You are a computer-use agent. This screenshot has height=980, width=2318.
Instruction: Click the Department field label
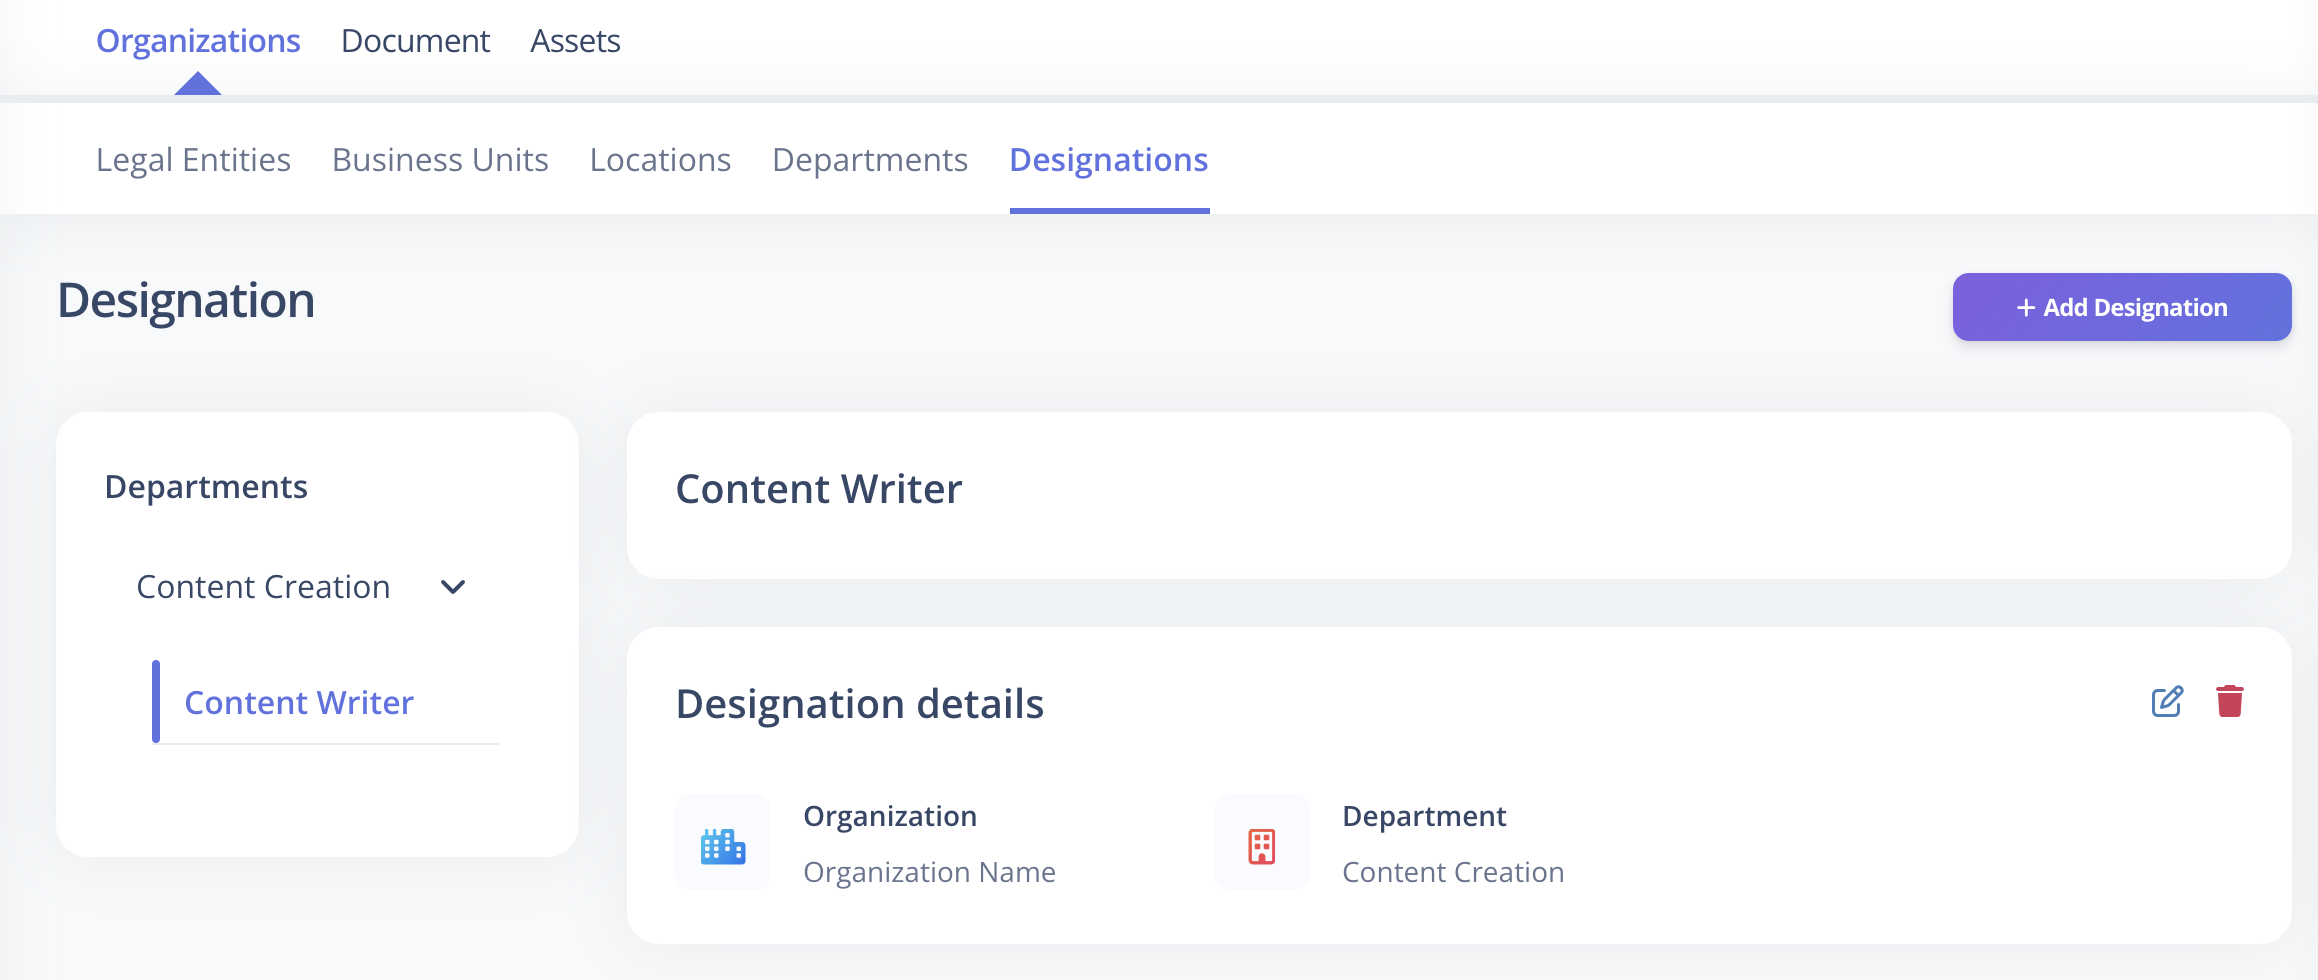tap(1424, 816)
